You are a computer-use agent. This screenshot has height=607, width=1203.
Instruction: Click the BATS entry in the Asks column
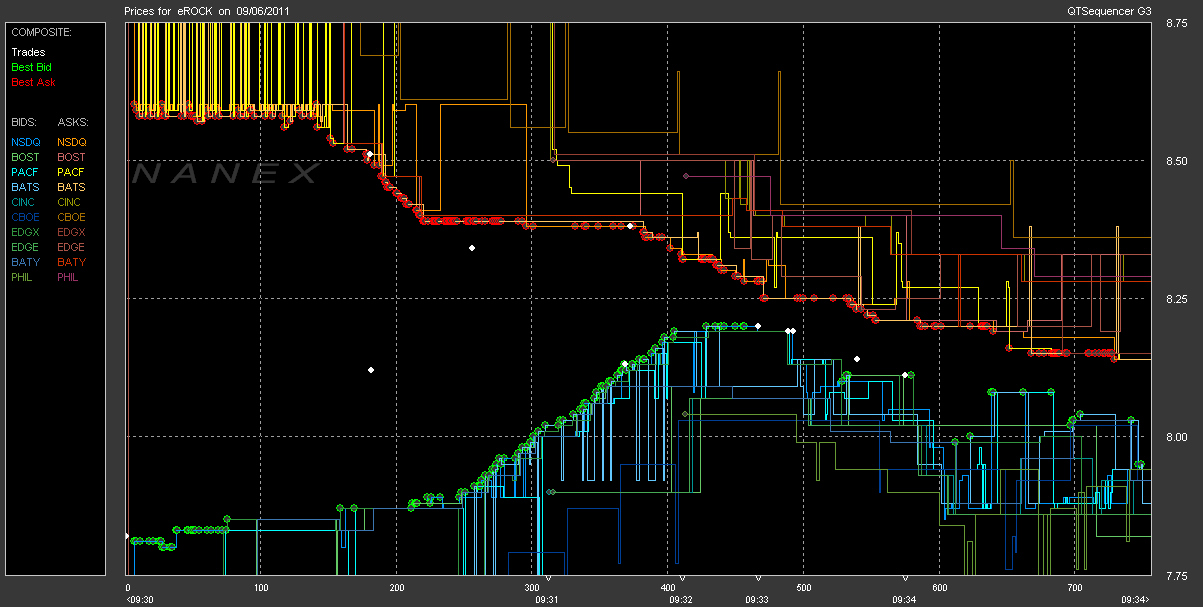point(71,187)
